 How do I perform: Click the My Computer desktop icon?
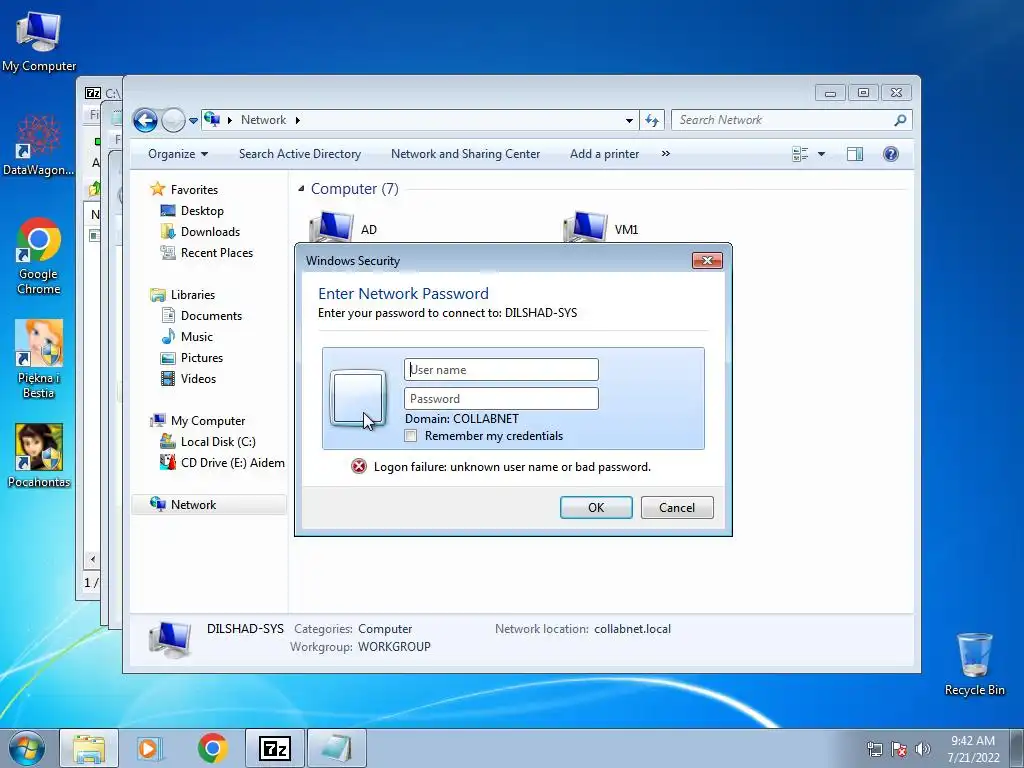pyautogui.click(x=39, y=42)
